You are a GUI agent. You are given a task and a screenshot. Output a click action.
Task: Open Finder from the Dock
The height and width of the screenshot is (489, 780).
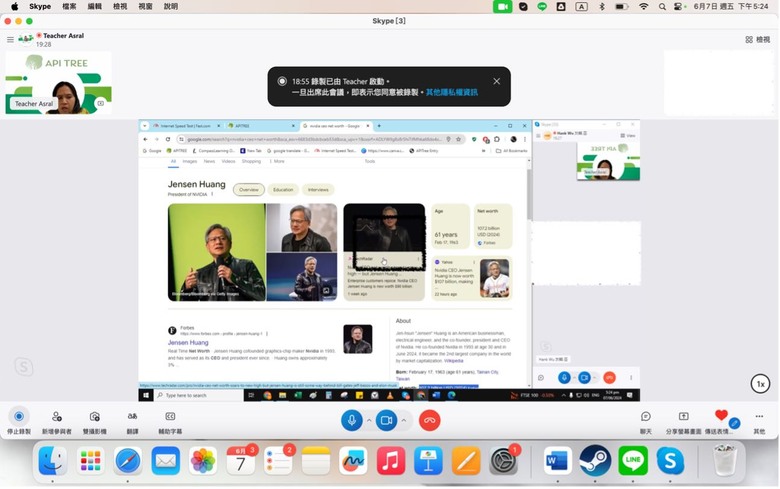click(53, 461)
